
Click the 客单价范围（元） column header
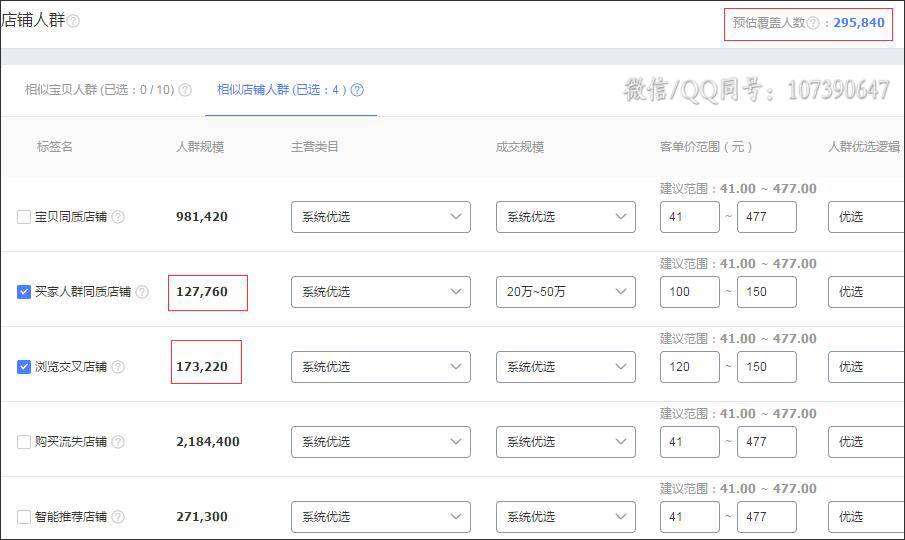[x=706, y=147]
